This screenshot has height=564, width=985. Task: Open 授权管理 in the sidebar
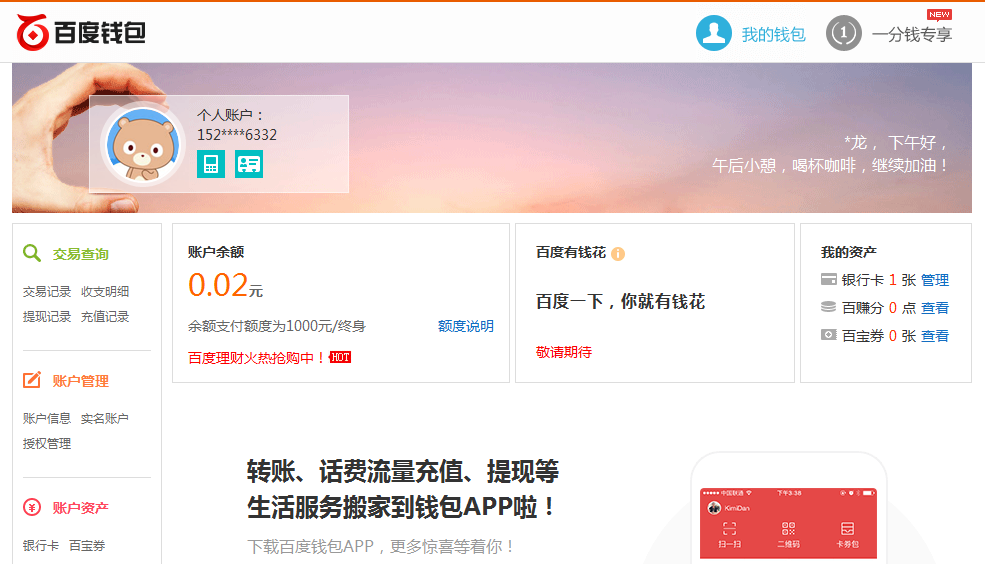(47, 443)
